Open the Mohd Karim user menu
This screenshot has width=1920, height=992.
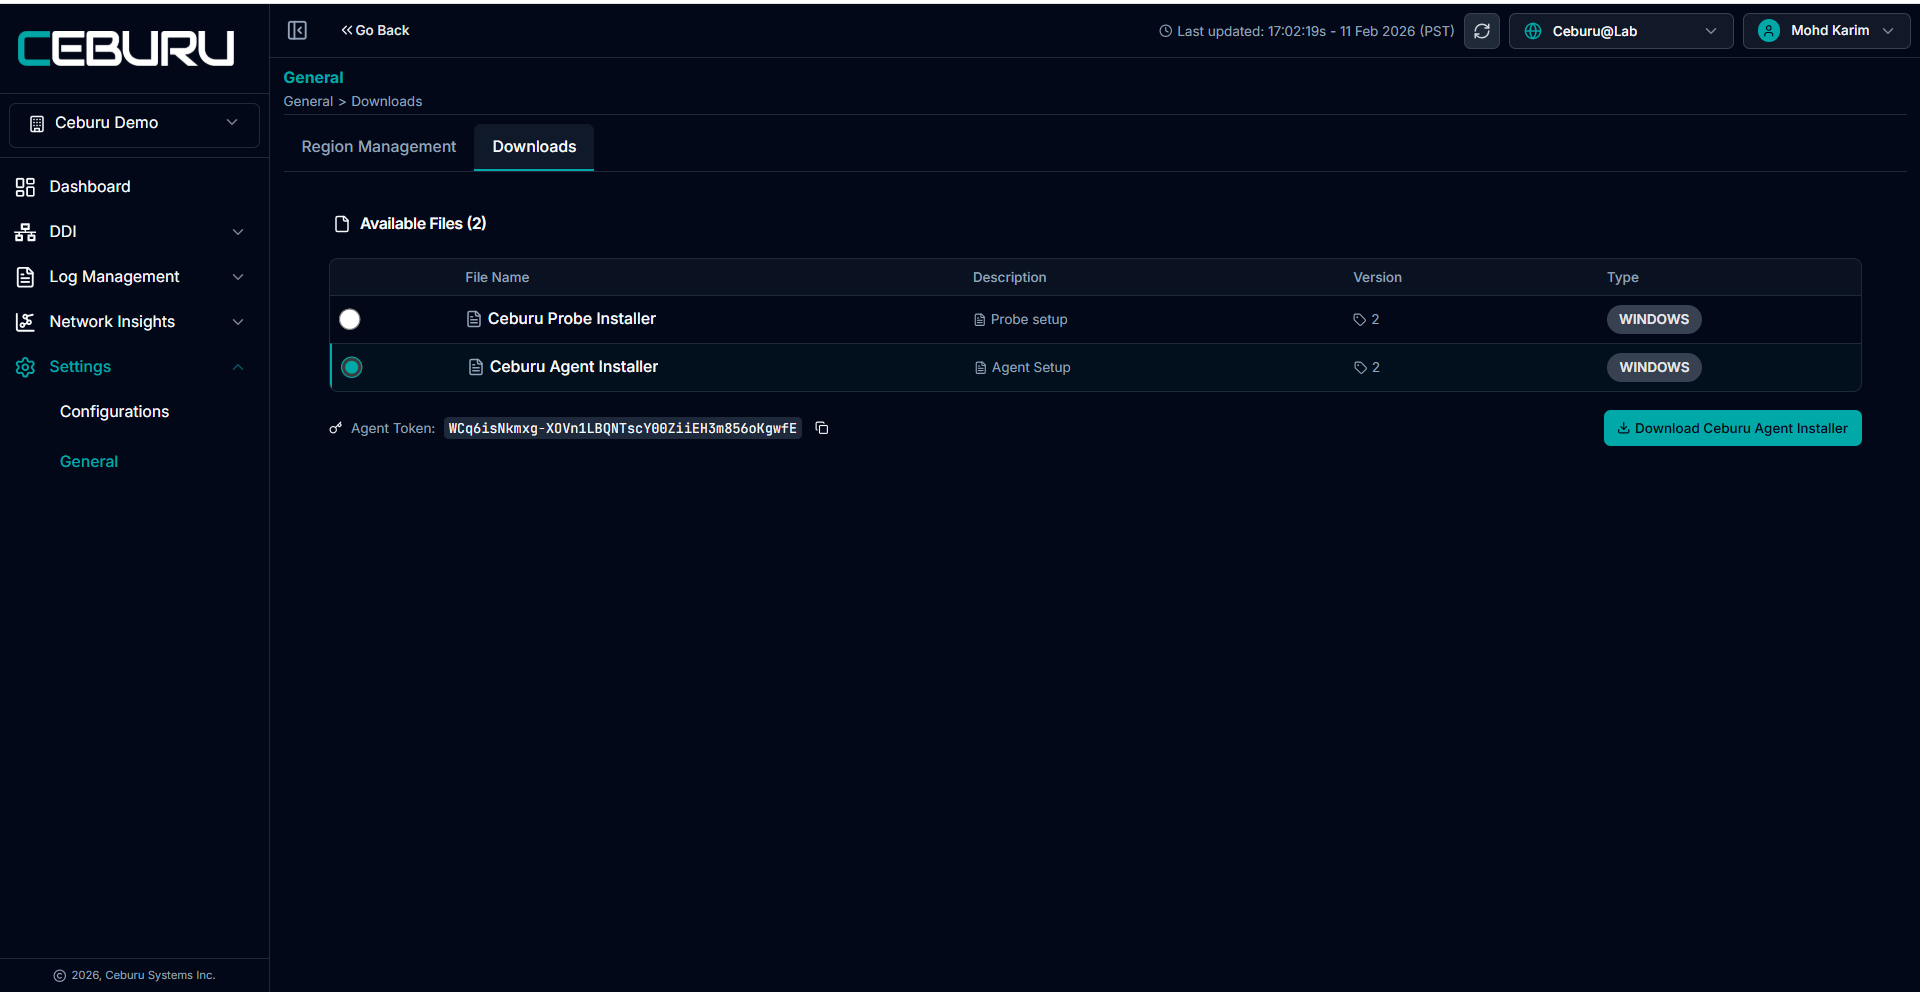coord(1826,31)
